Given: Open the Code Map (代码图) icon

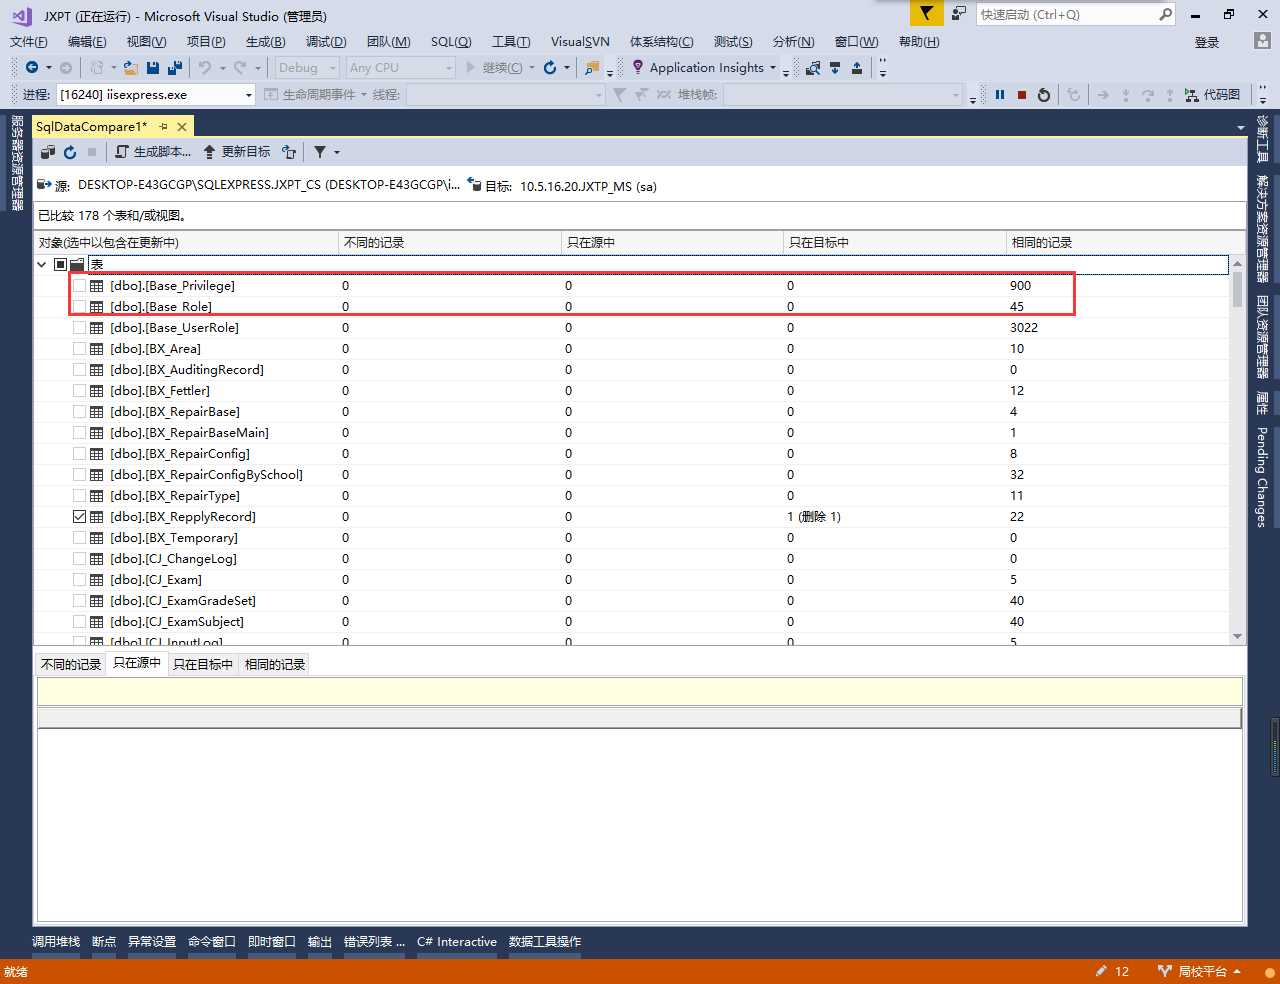Looking at the screenshot, I should click(1192, 94).
